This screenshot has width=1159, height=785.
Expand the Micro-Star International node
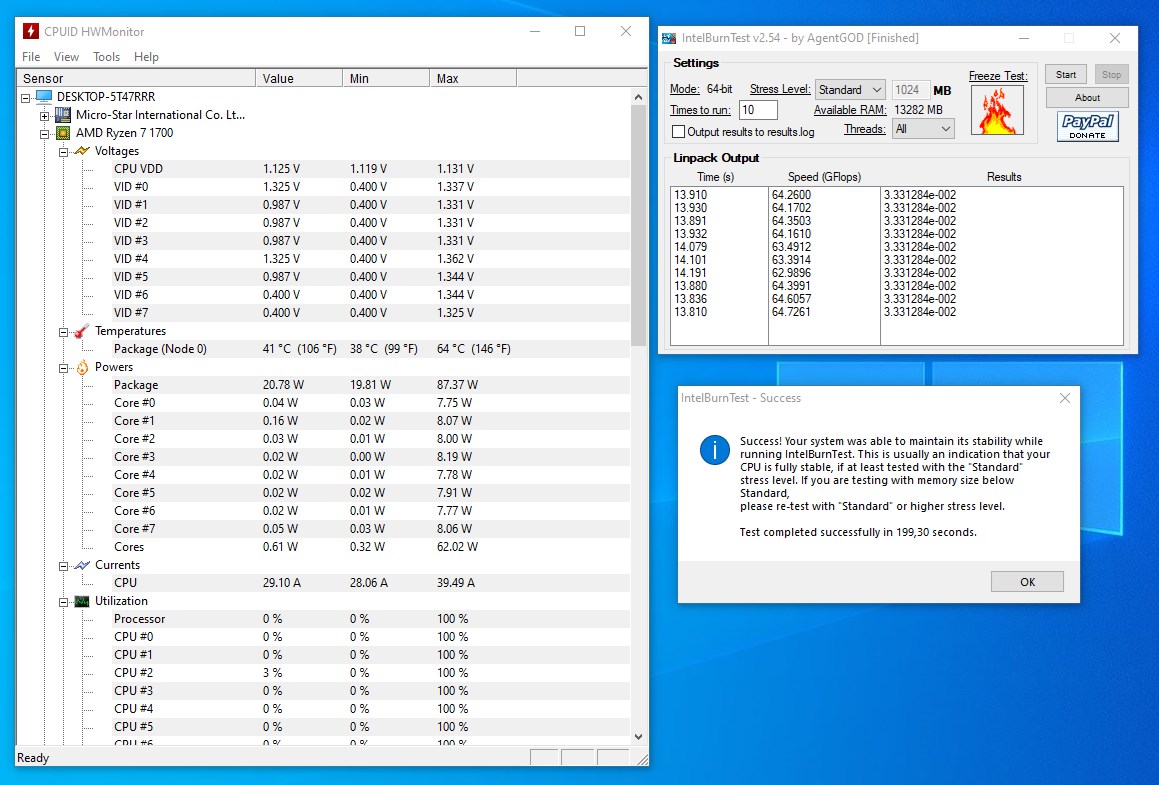pyautogui.click(x=45, y=116)
